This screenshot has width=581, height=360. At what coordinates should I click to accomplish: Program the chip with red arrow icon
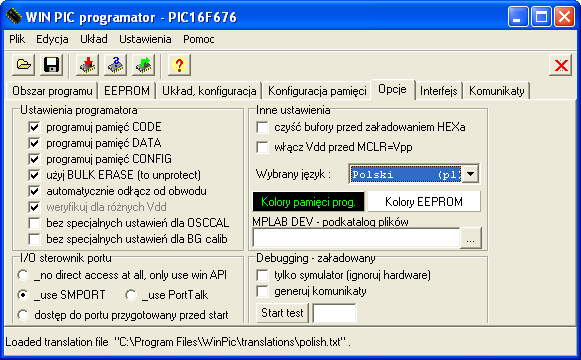pyautogui.click(x=87, y=65)
